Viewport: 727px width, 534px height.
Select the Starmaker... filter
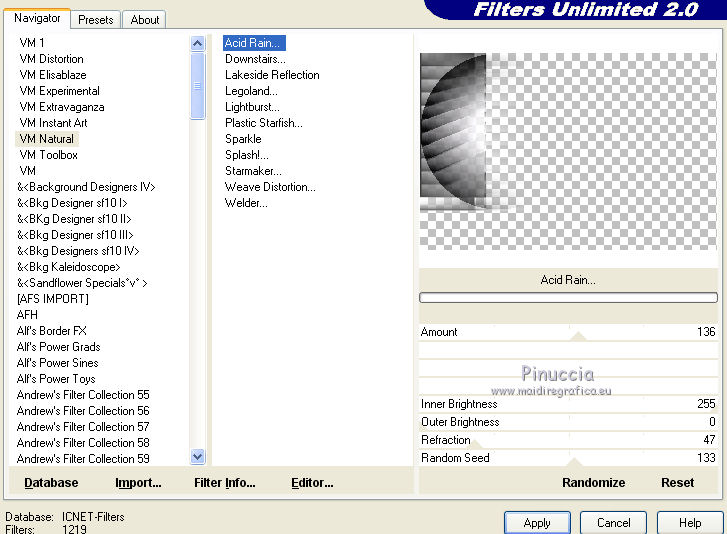tap(253, 171)
